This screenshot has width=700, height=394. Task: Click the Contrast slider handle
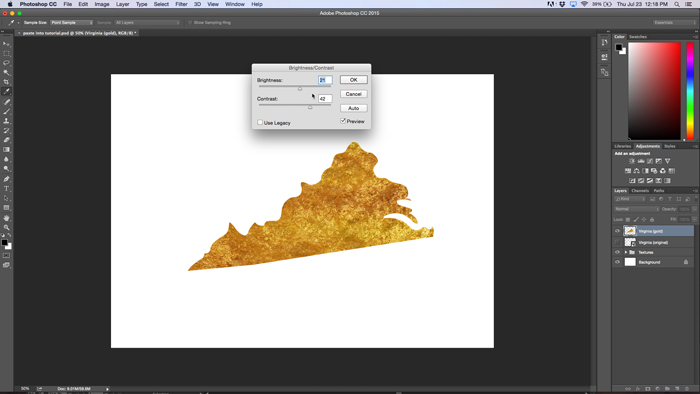pyautogui.click(x=310, y=107)
